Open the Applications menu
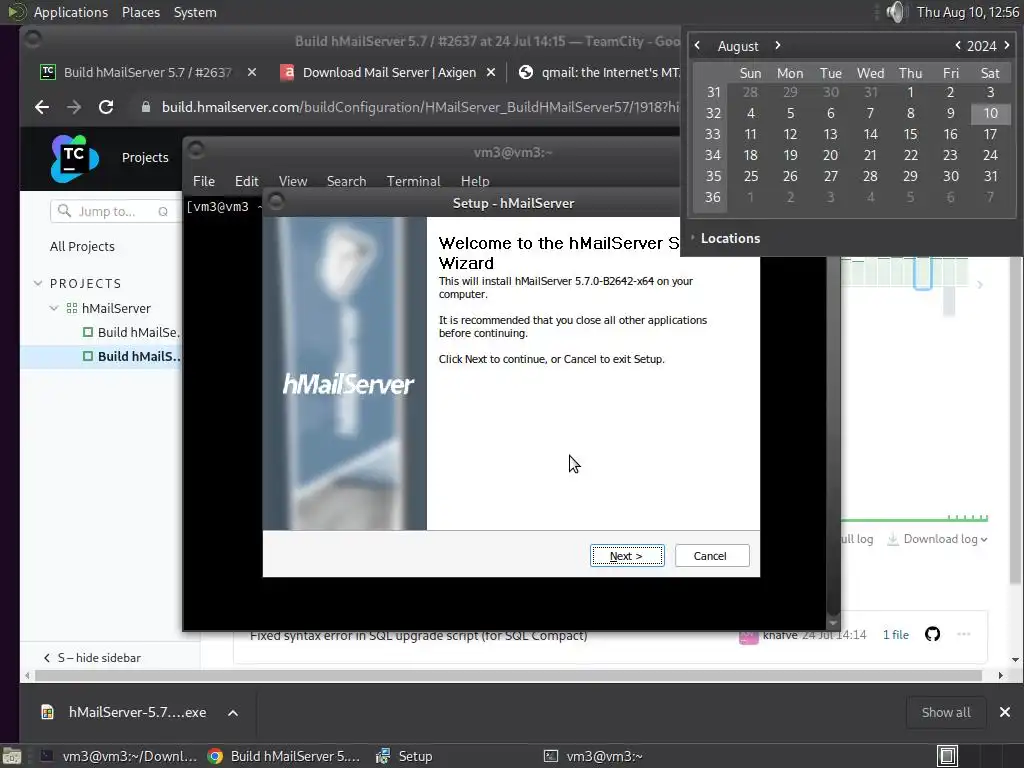The height and width of the screenshot is (768, 1024). coord(71,12)
